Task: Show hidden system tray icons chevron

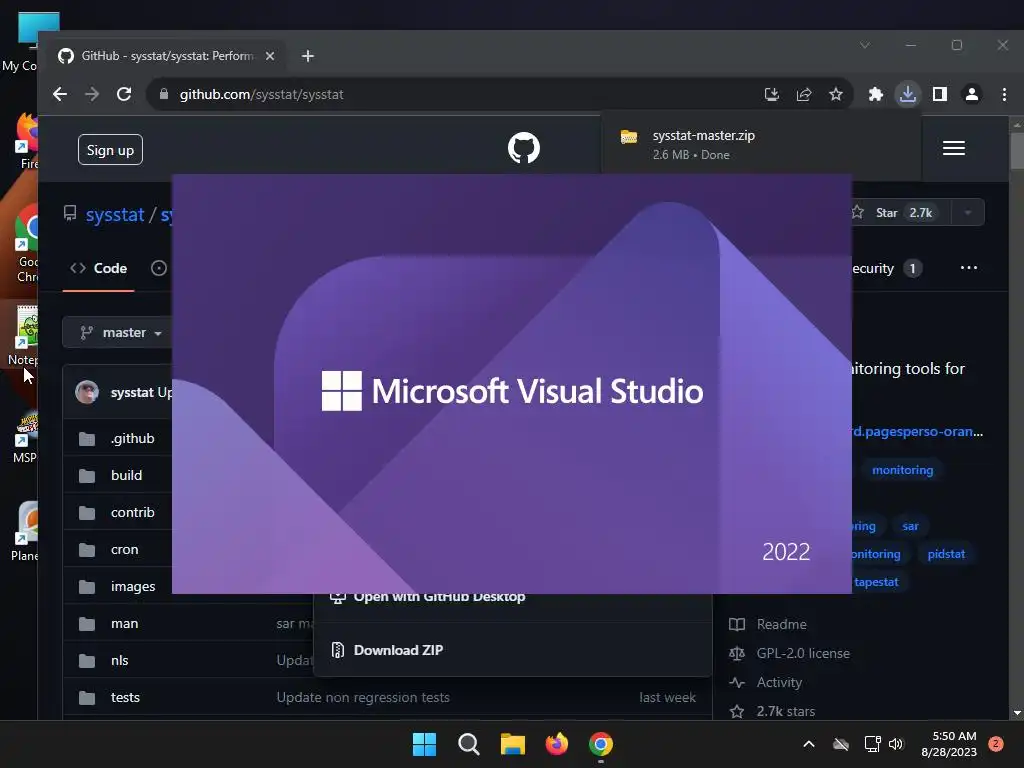Action: coord(808,744)
